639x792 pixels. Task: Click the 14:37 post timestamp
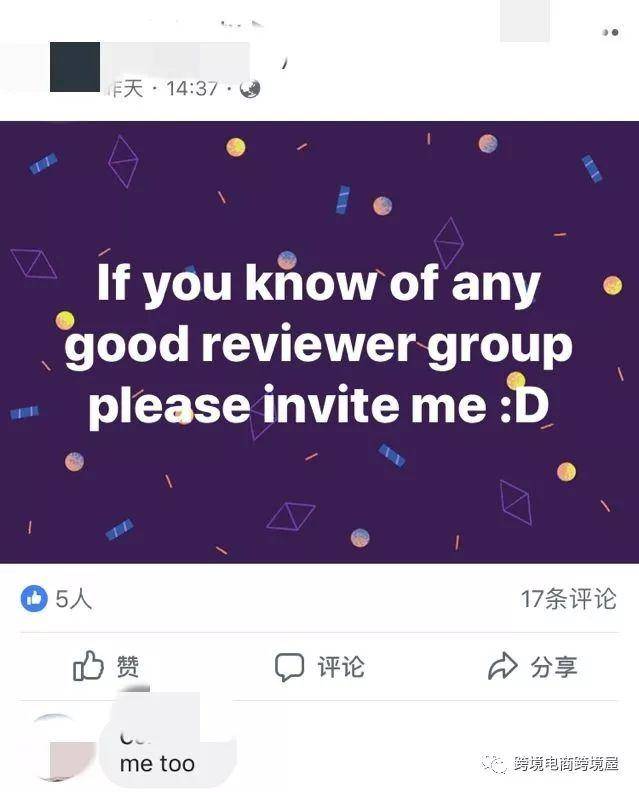point(192,89)
